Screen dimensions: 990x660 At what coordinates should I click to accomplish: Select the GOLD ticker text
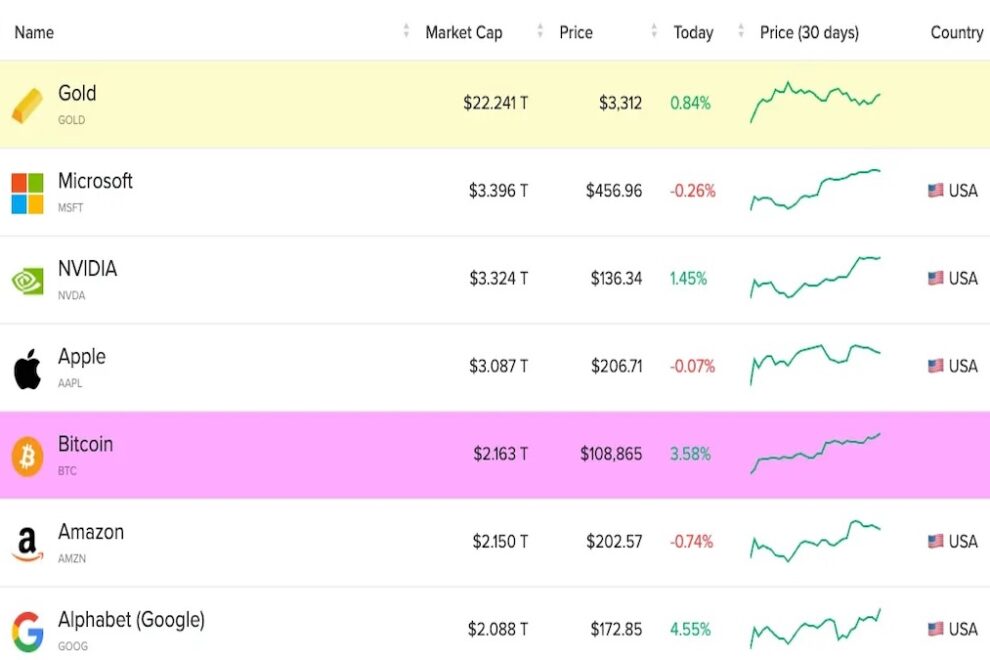click(71, 120)
